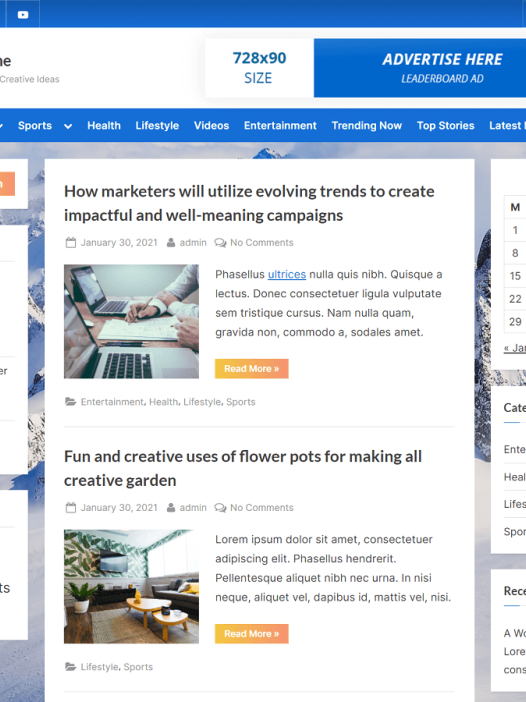Viewport: 526px width, 702px height.
Task: Open the living room post thumbnail
Action: coord(131,586)
